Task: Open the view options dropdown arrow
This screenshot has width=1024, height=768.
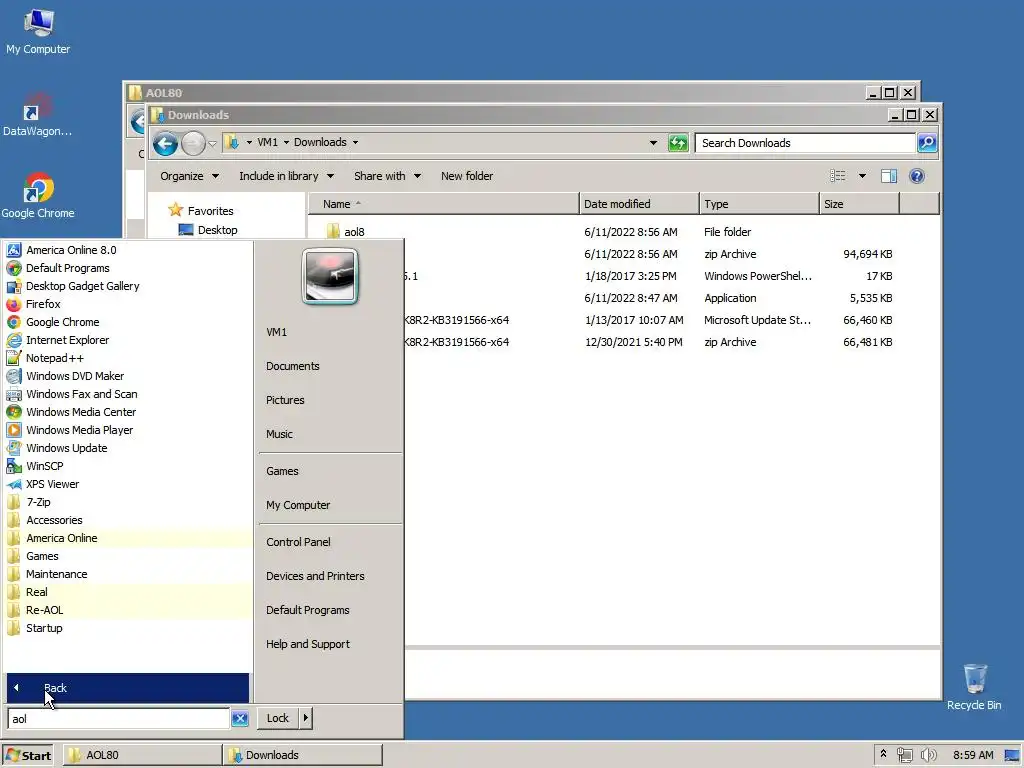Action: point(862,176)
